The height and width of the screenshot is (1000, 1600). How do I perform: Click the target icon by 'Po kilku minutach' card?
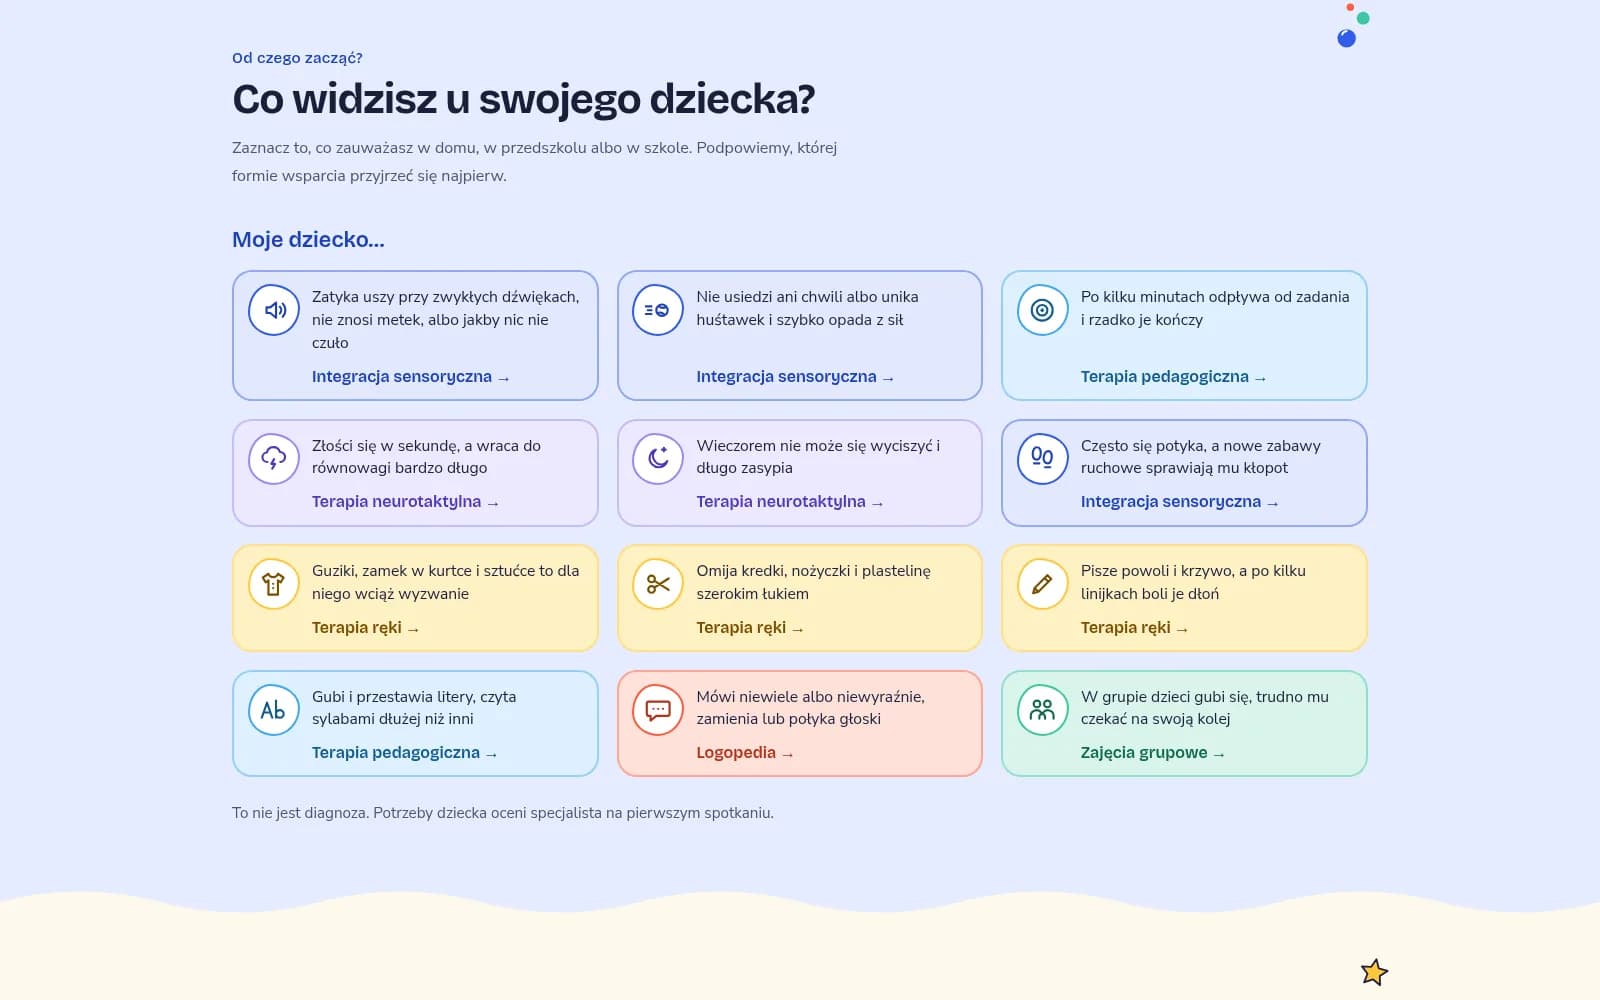[x=1042, y=310]
